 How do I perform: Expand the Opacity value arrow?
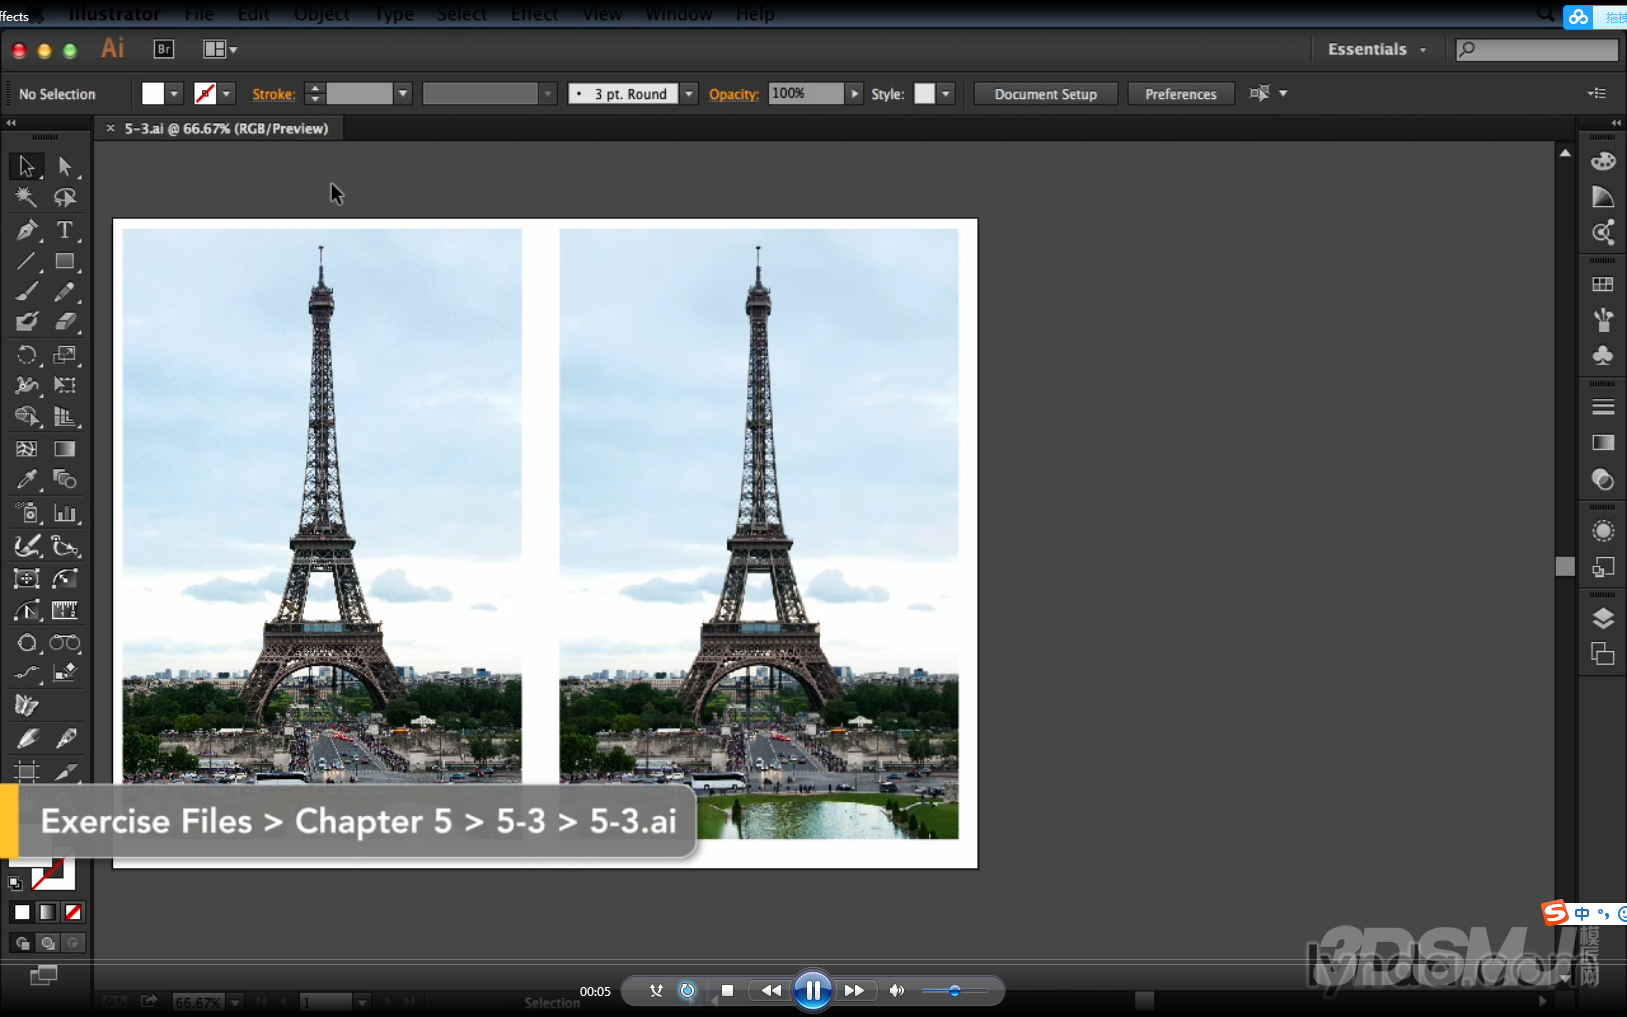(854, 94)
